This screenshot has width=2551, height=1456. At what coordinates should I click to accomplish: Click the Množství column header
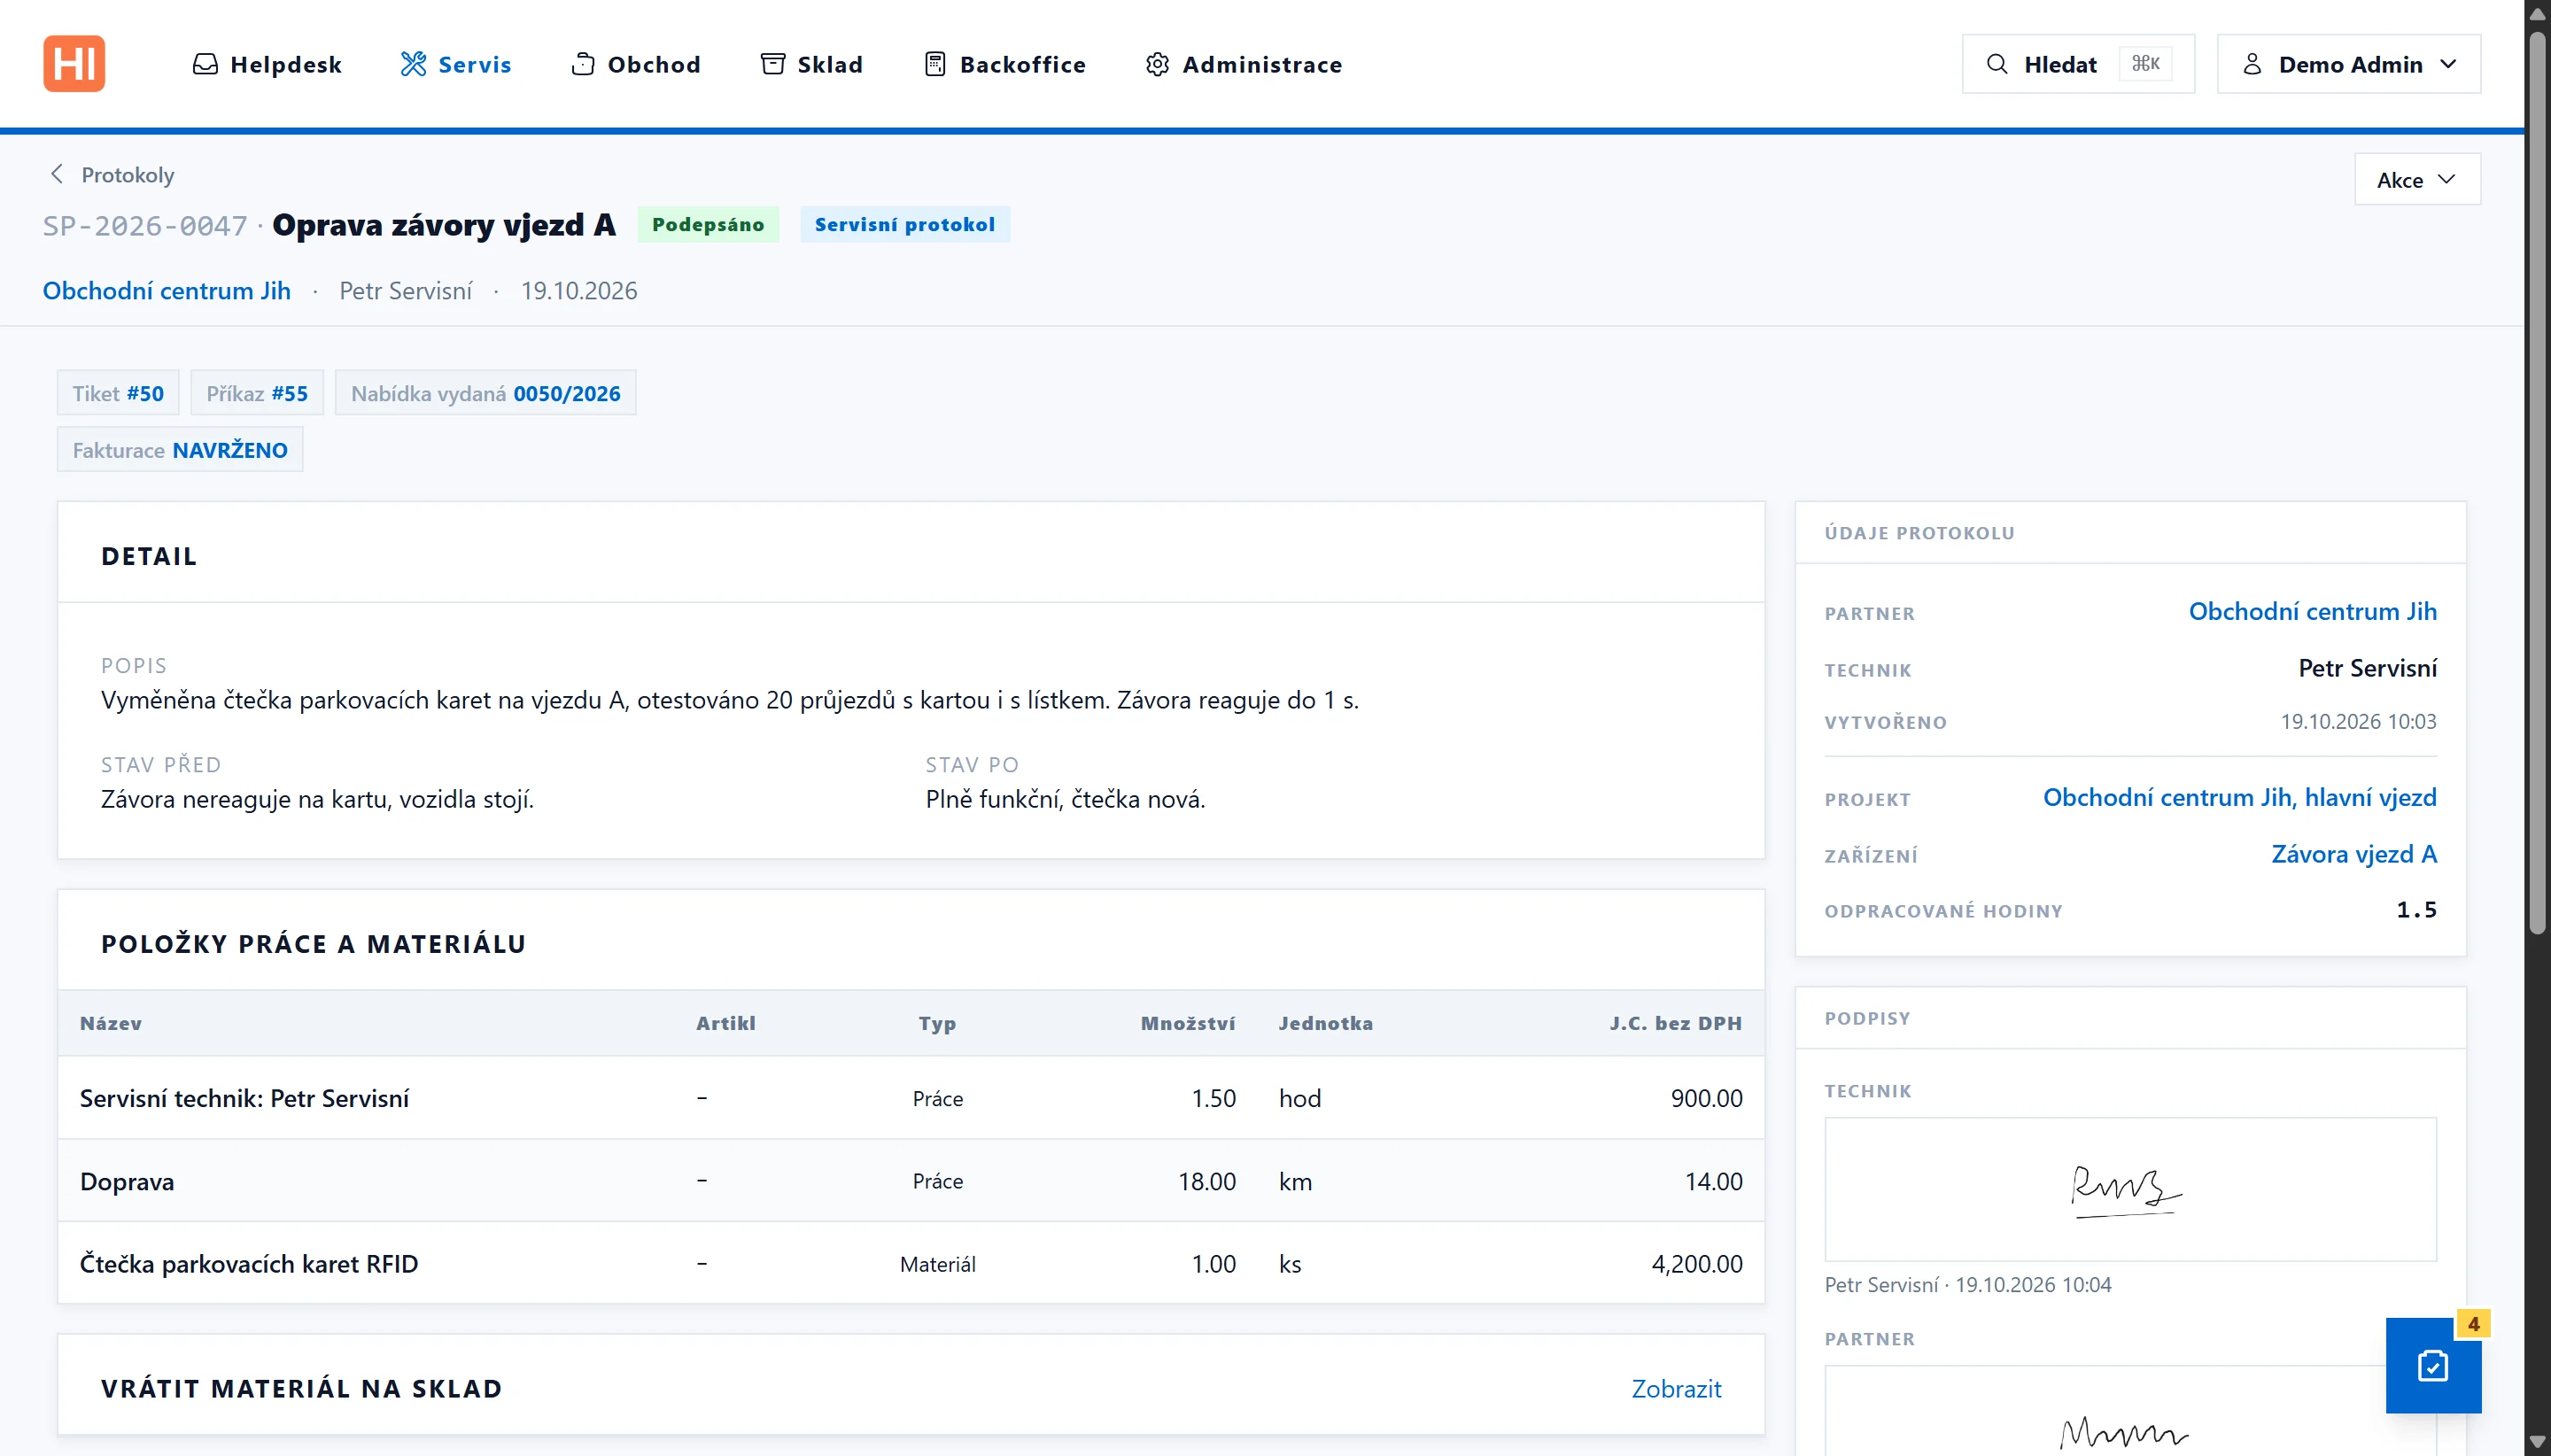click(x=1187, y=1023)
